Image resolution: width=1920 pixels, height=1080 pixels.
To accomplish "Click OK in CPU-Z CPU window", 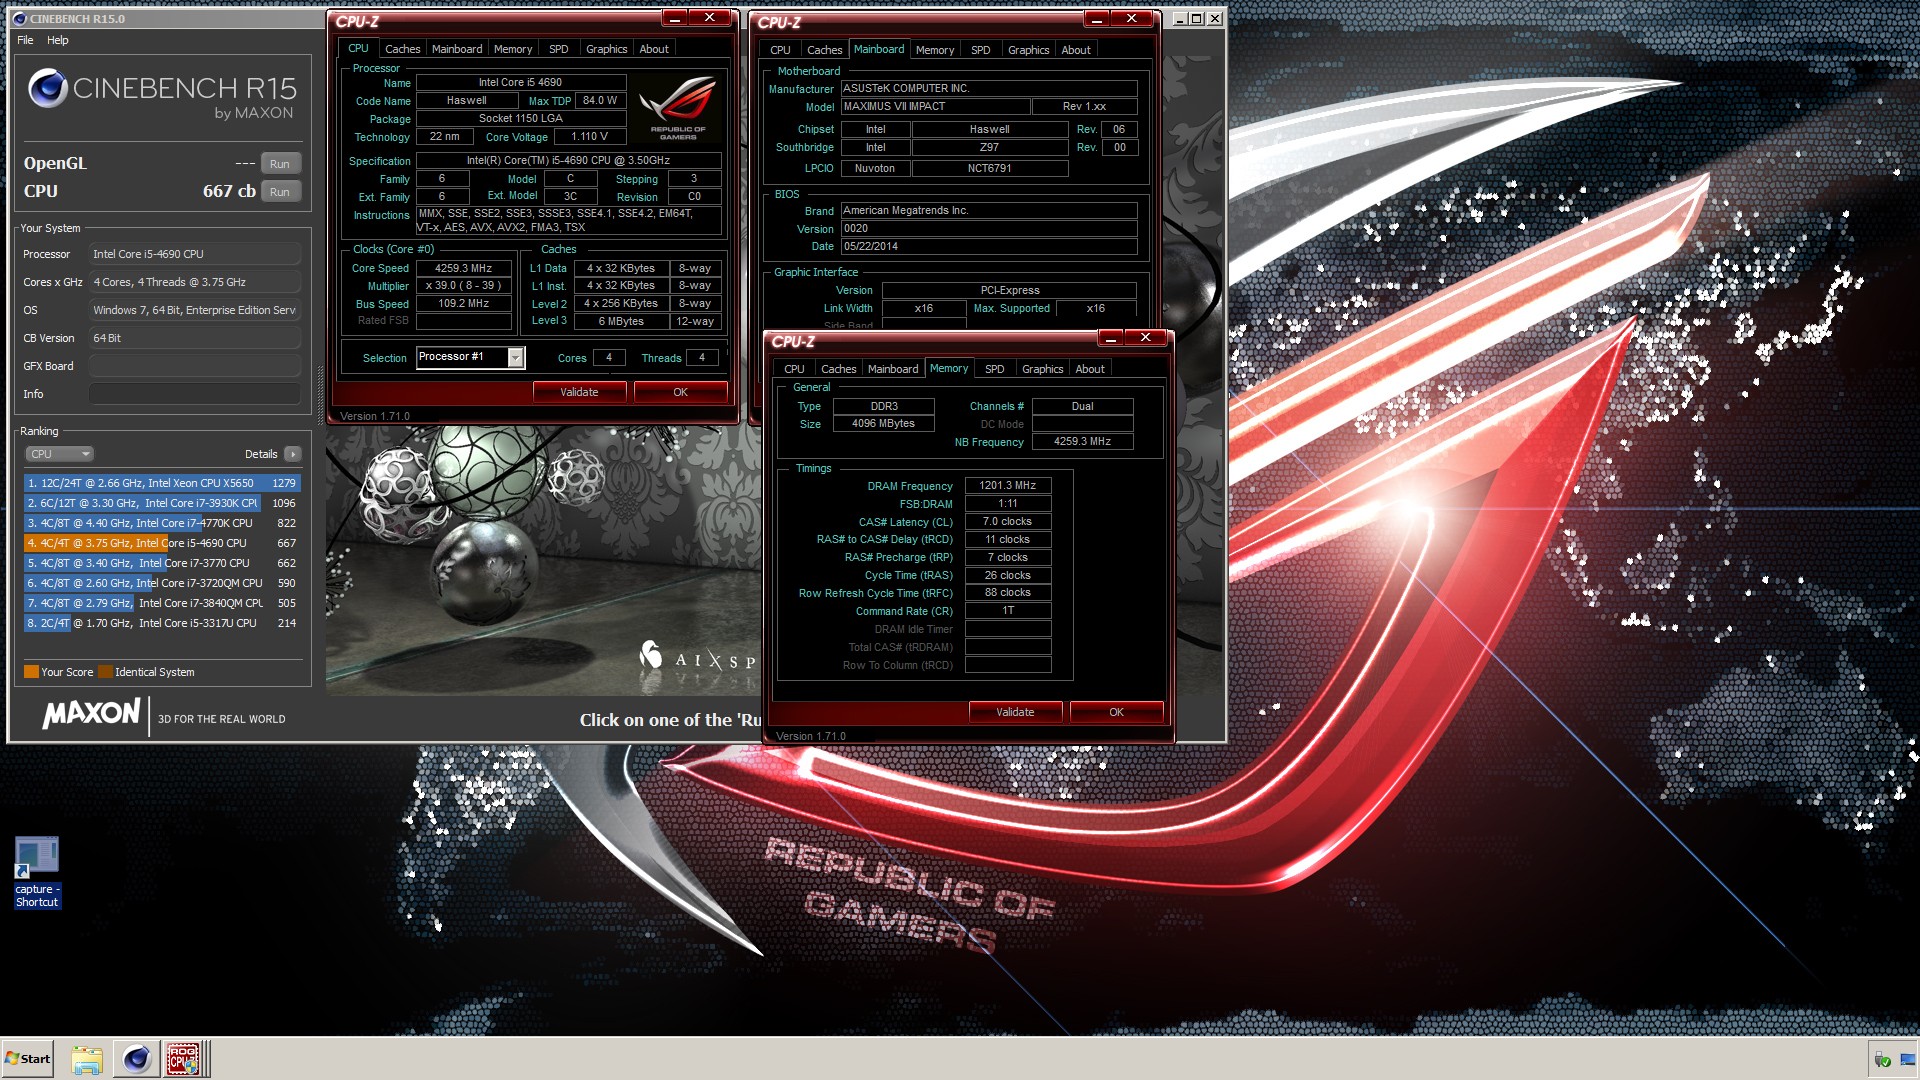I will click(x=680, y=392).
